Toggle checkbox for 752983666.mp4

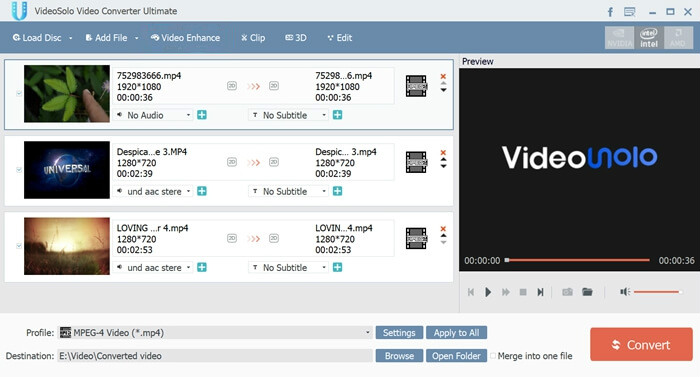point(19,93)
